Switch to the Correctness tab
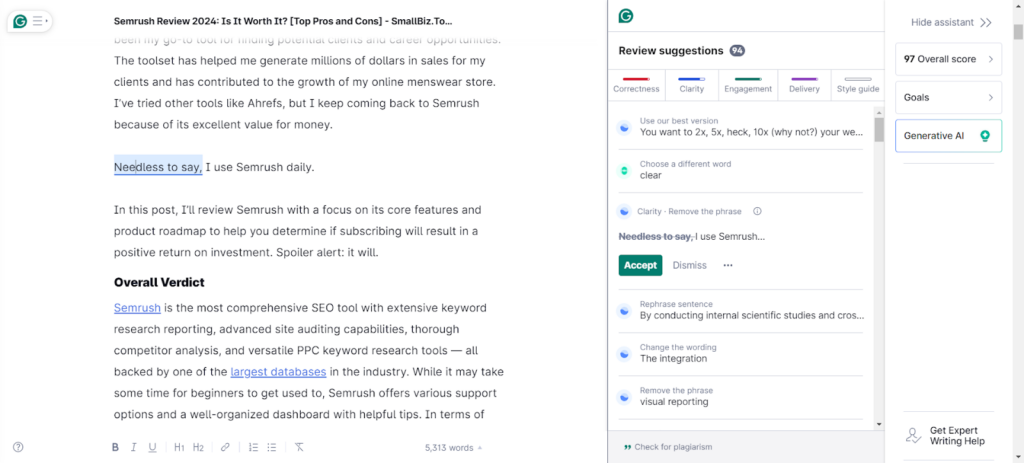 (637, 84)
